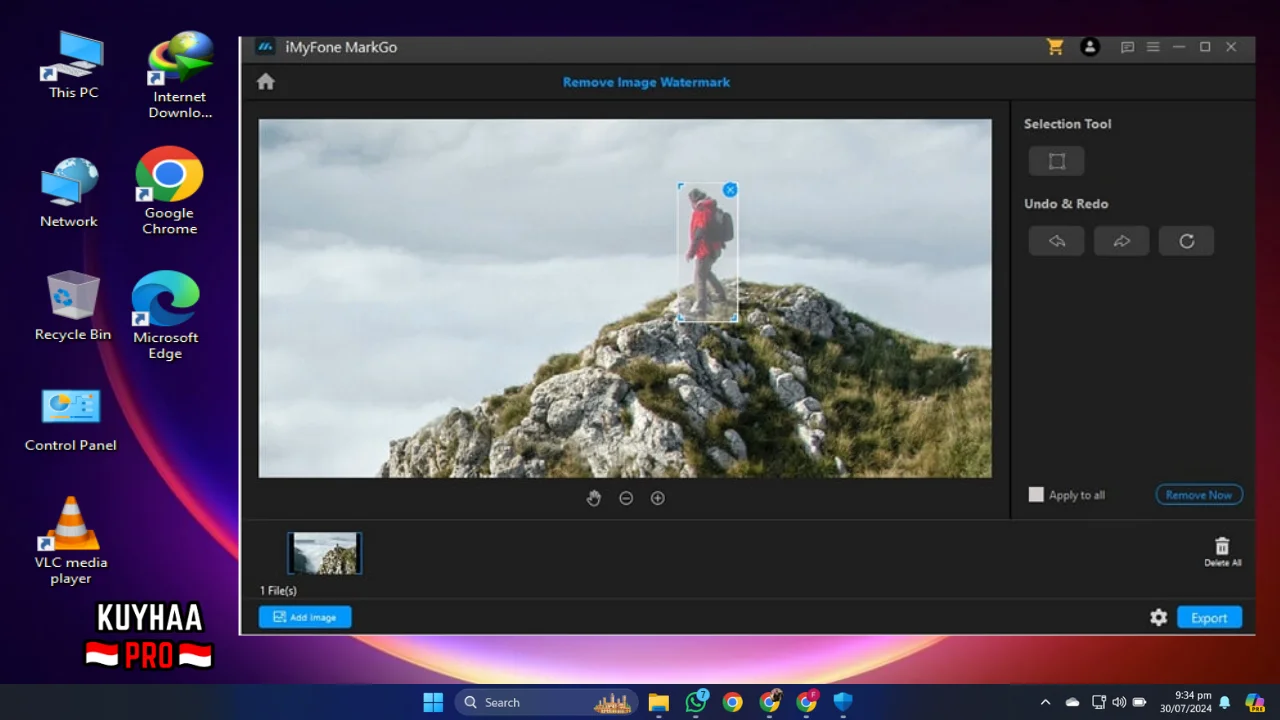Open the user account profile

tap(1090, 47)
